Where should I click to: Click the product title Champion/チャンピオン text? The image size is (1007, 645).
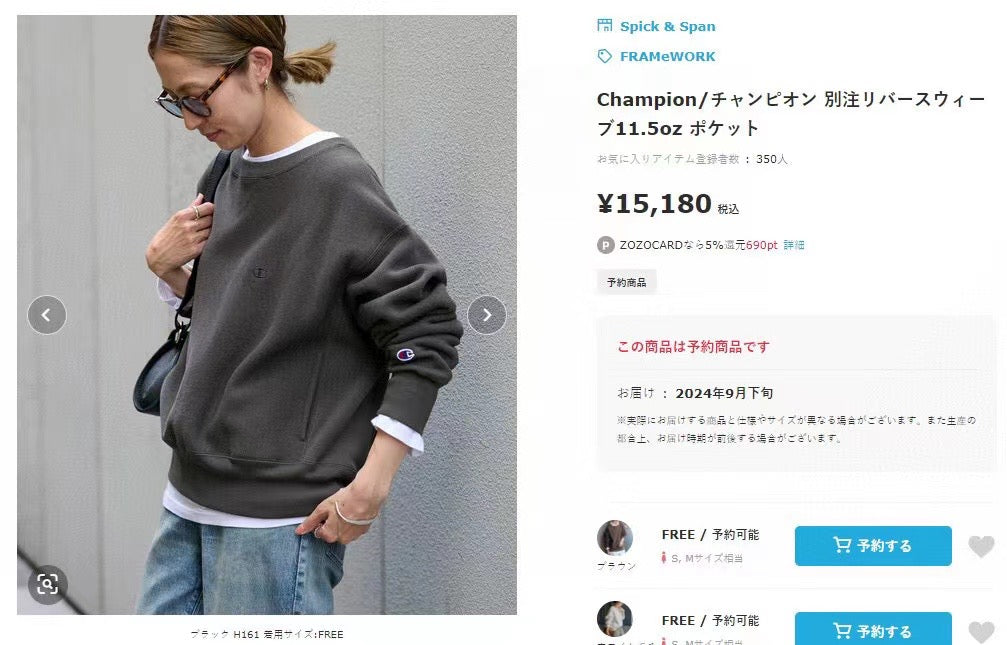[x=706, y=100]
